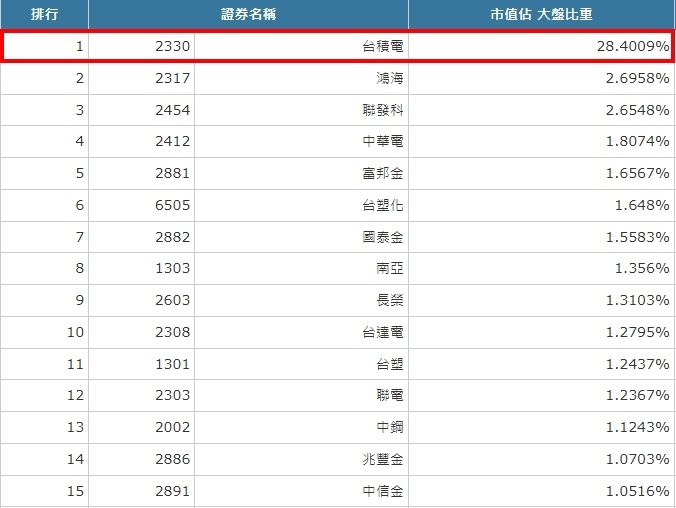
Task: Click the 1.0703% weight value
Action: coord(637,458)
